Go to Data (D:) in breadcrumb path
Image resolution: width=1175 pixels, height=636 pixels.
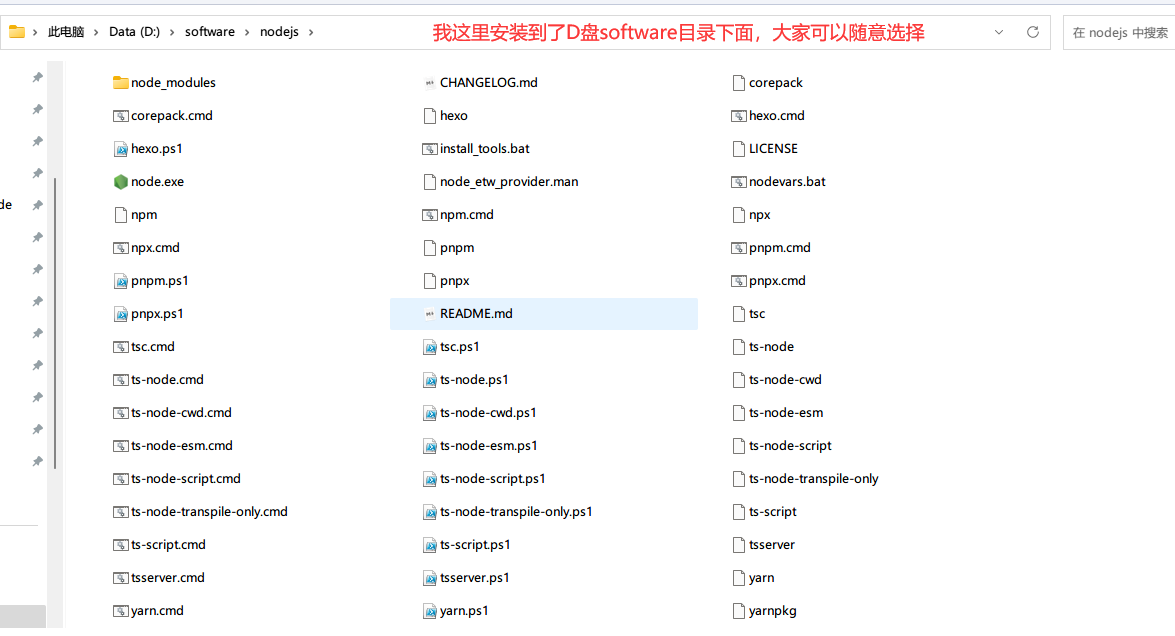pos(135,32)
